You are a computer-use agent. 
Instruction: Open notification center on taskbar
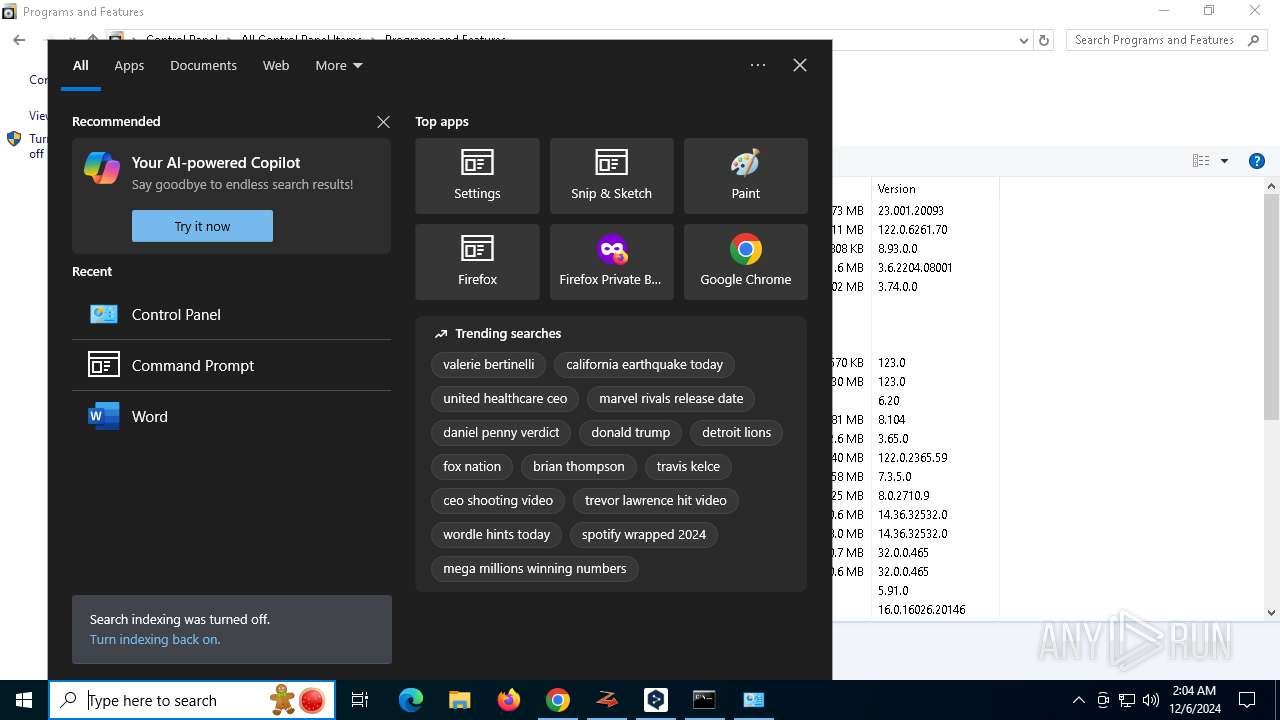point(1247,700)
